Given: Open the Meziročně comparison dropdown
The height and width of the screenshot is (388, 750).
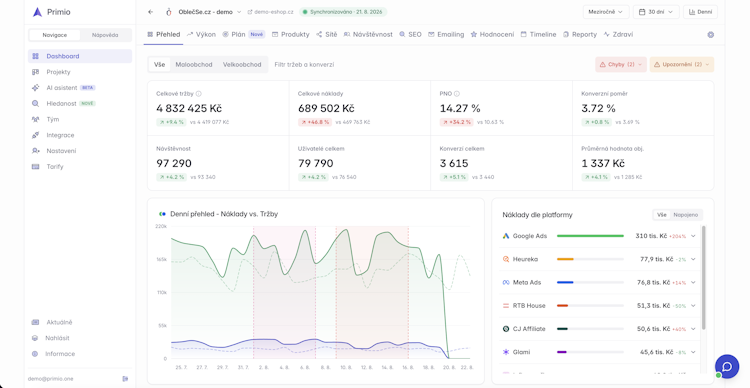Looking at the screenshot, I should pos(606,12).
